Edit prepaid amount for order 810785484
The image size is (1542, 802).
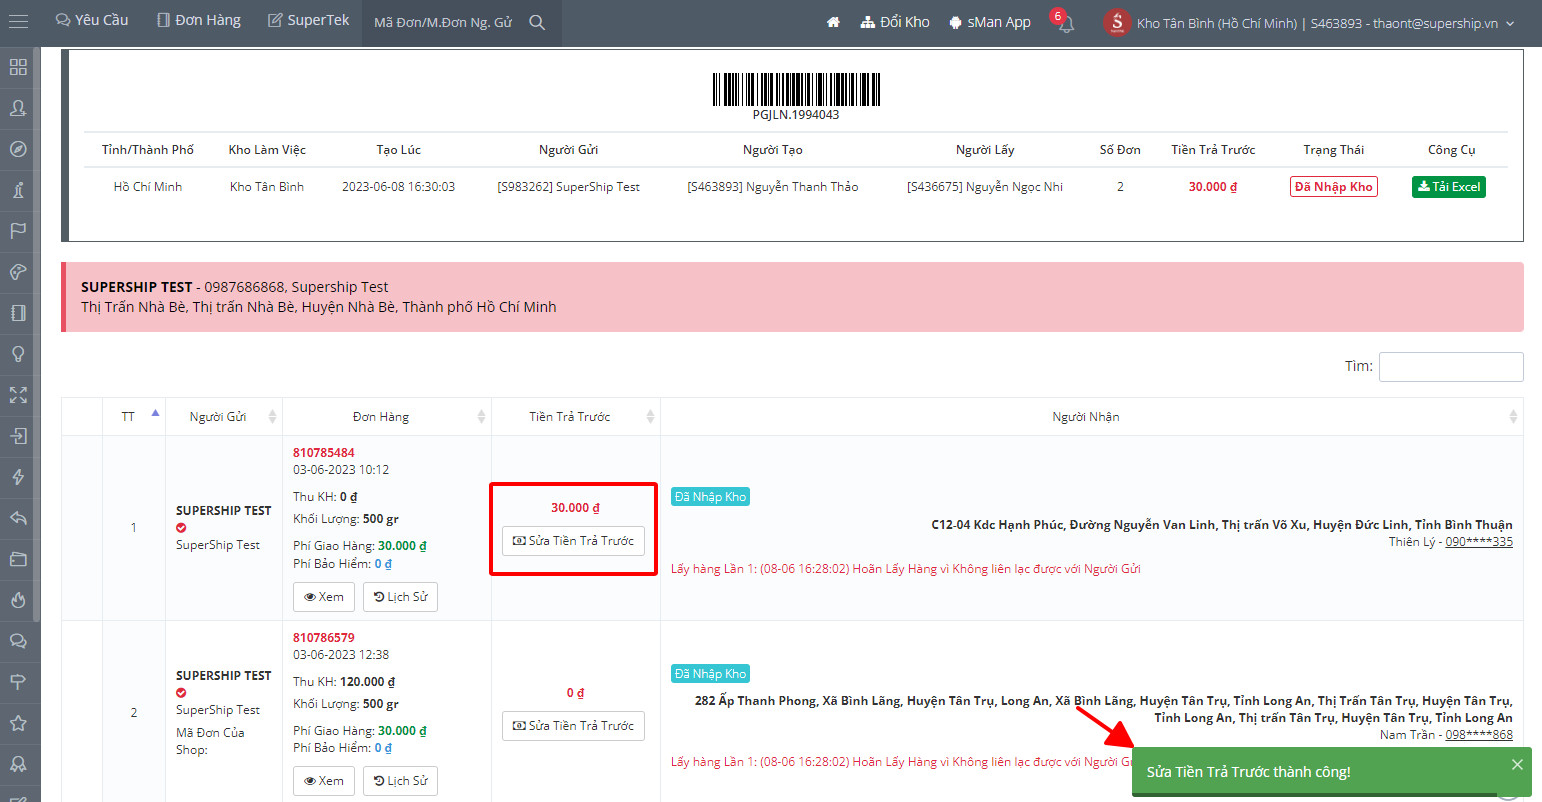[573, 541]
